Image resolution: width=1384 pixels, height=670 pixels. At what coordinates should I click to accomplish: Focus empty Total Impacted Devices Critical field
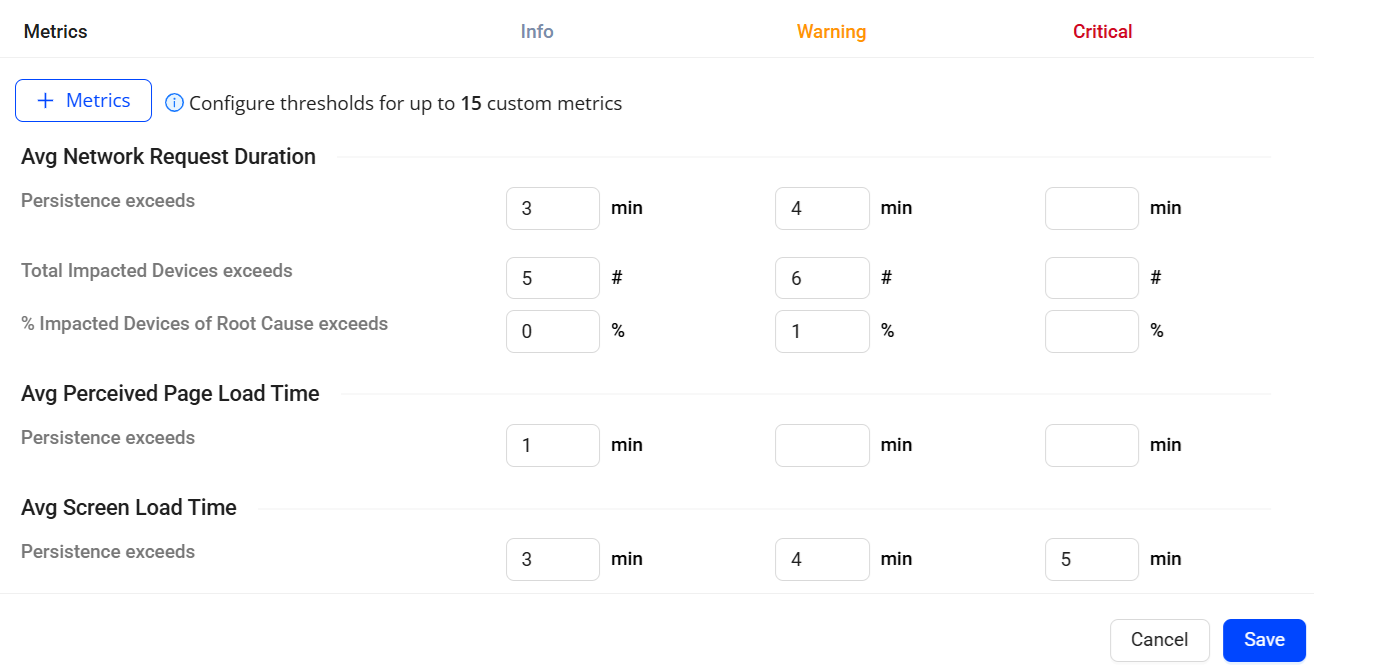1092,278
